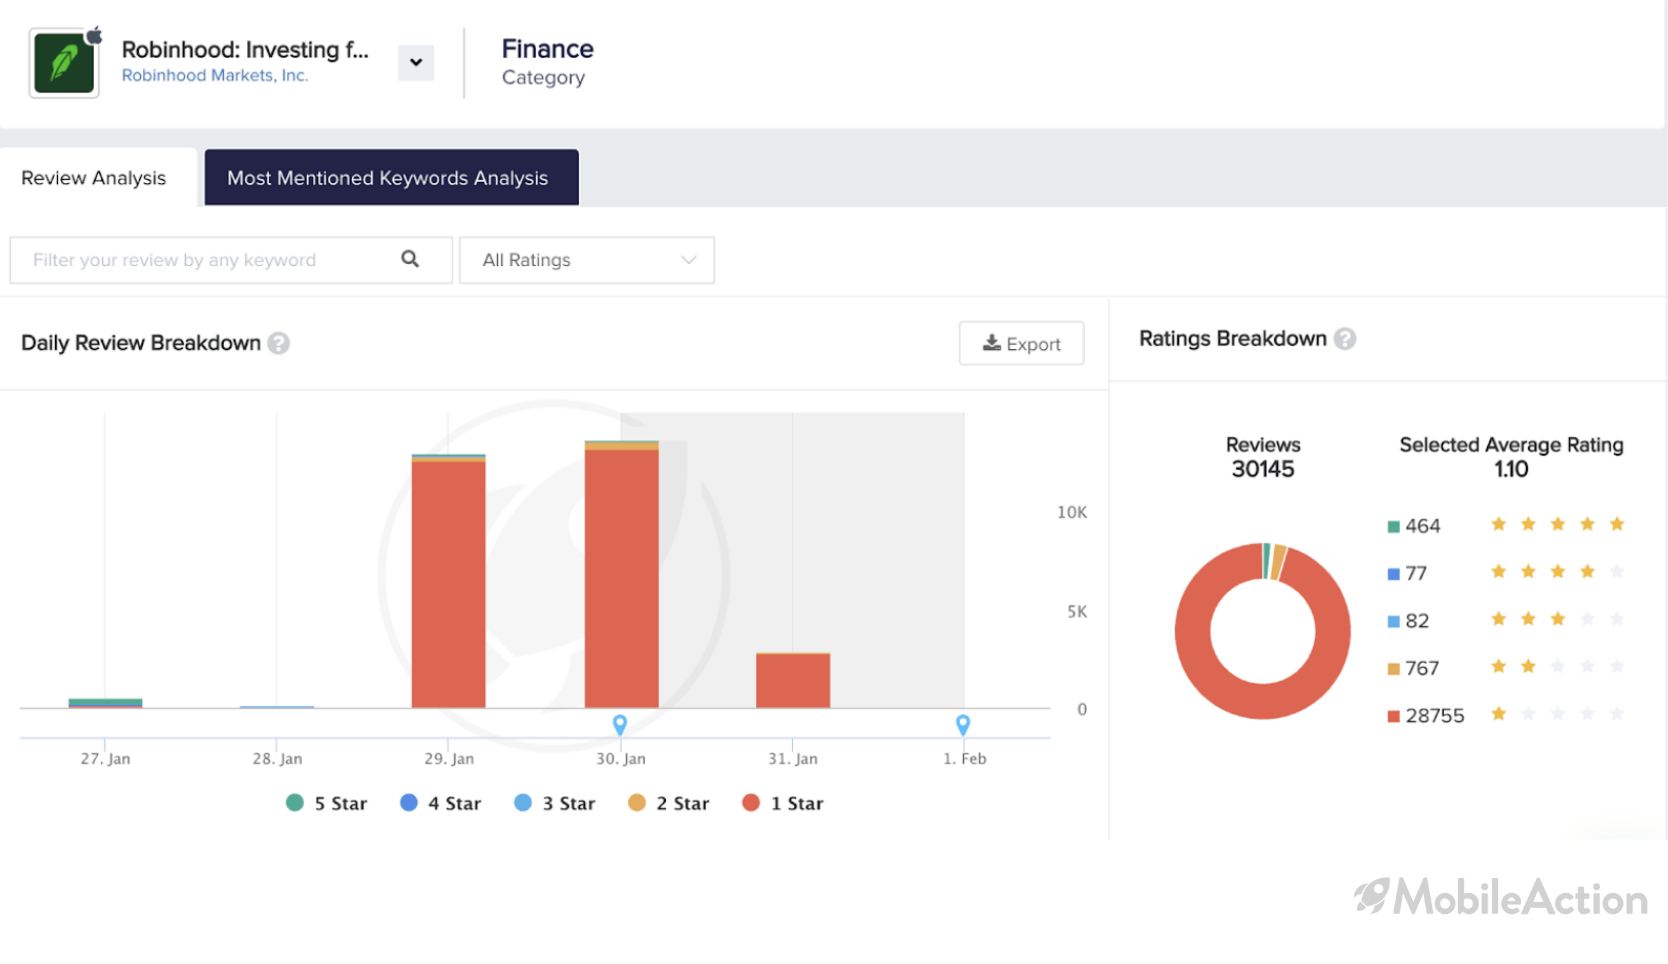Image resolution: width=1668 pixels, height=964 pixels.
Task: Select the 28755 one-star count
Action: (x=1434, y=716)
